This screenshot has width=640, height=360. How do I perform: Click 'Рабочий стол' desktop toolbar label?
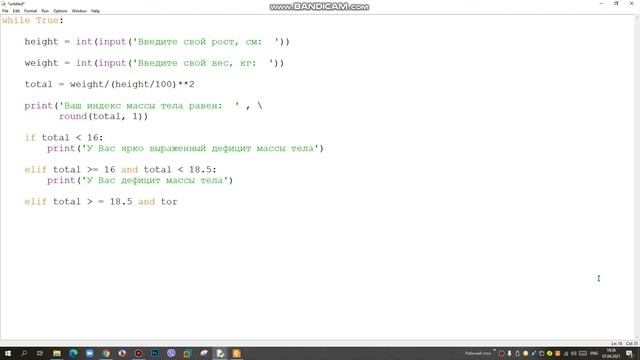[x=478, y=353]
